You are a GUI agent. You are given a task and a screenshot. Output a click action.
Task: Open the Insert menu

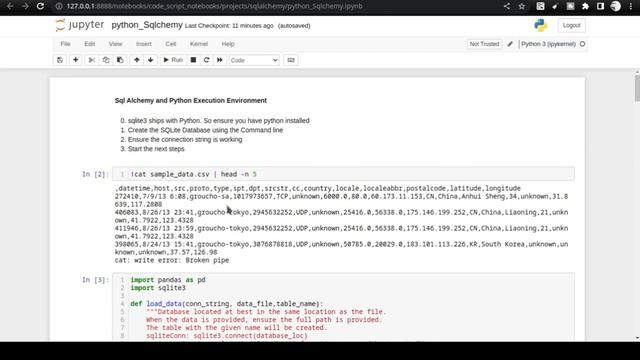point(144,44)
